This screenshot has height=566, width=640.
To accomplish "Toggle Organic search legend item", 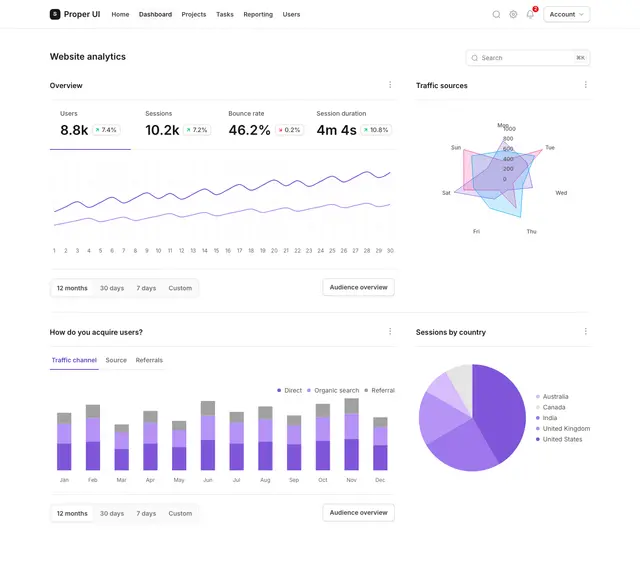I will (x=333, y=391).
